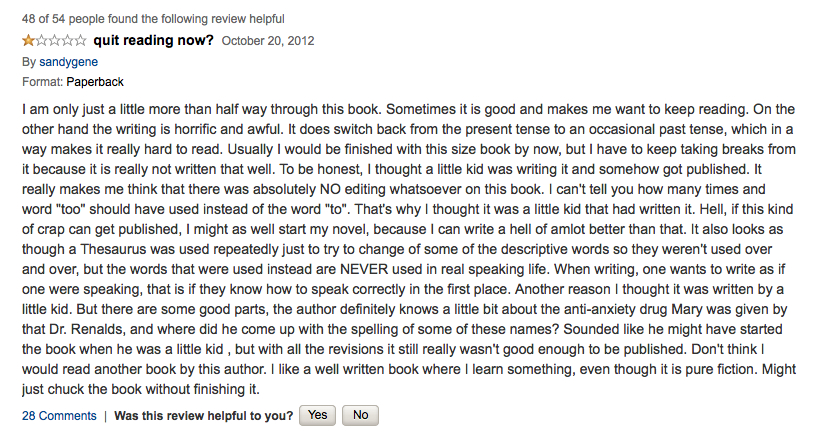Click the pipe separator beside 28 Comments

click(x=105, y=416)
